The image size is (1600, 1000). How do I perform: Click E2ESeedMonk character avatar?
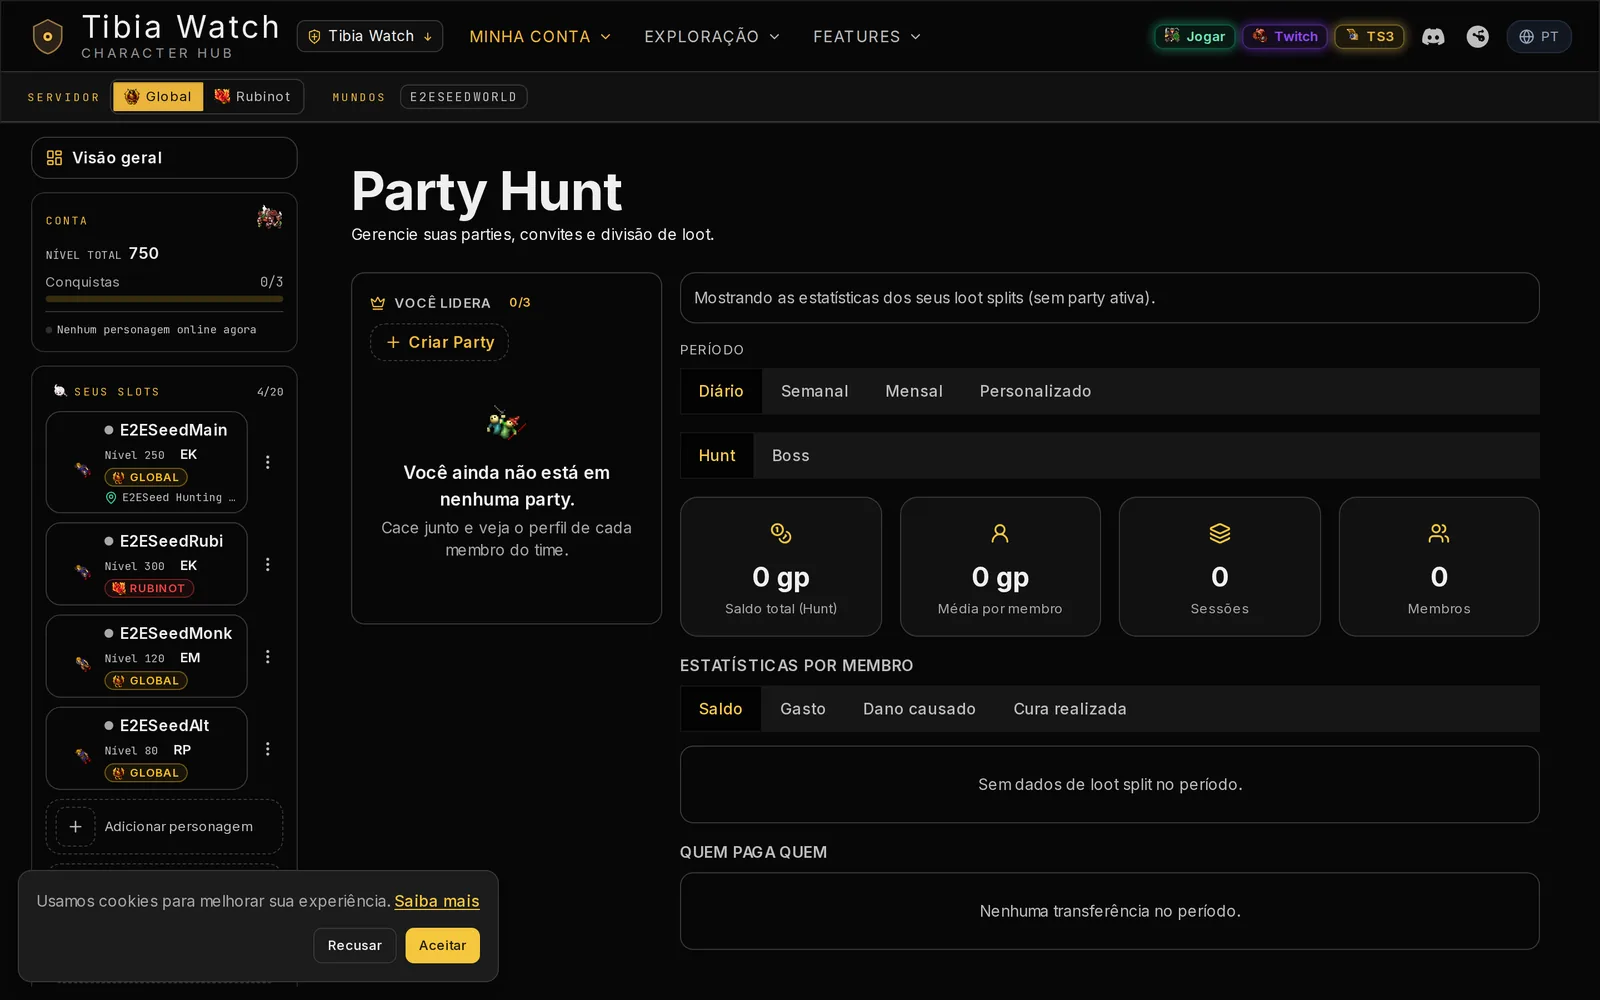point(83,663)
